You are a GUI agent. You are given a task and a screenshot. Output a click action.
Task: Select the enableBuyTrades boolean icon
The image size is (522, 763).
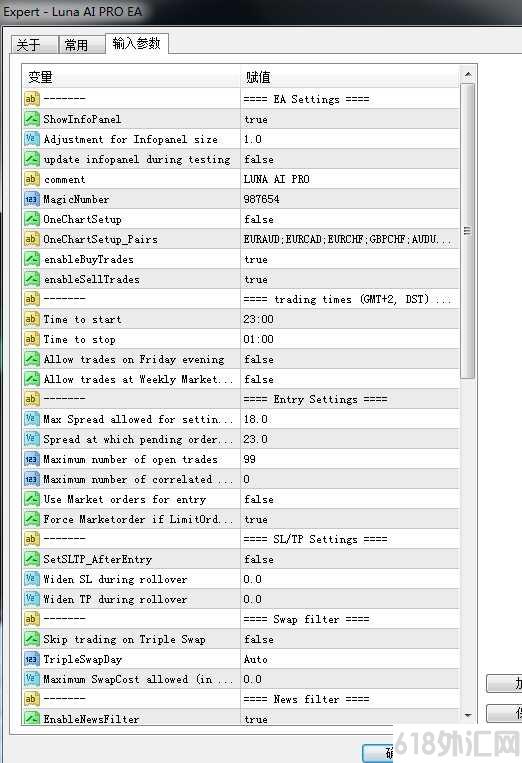coord(32,259)
